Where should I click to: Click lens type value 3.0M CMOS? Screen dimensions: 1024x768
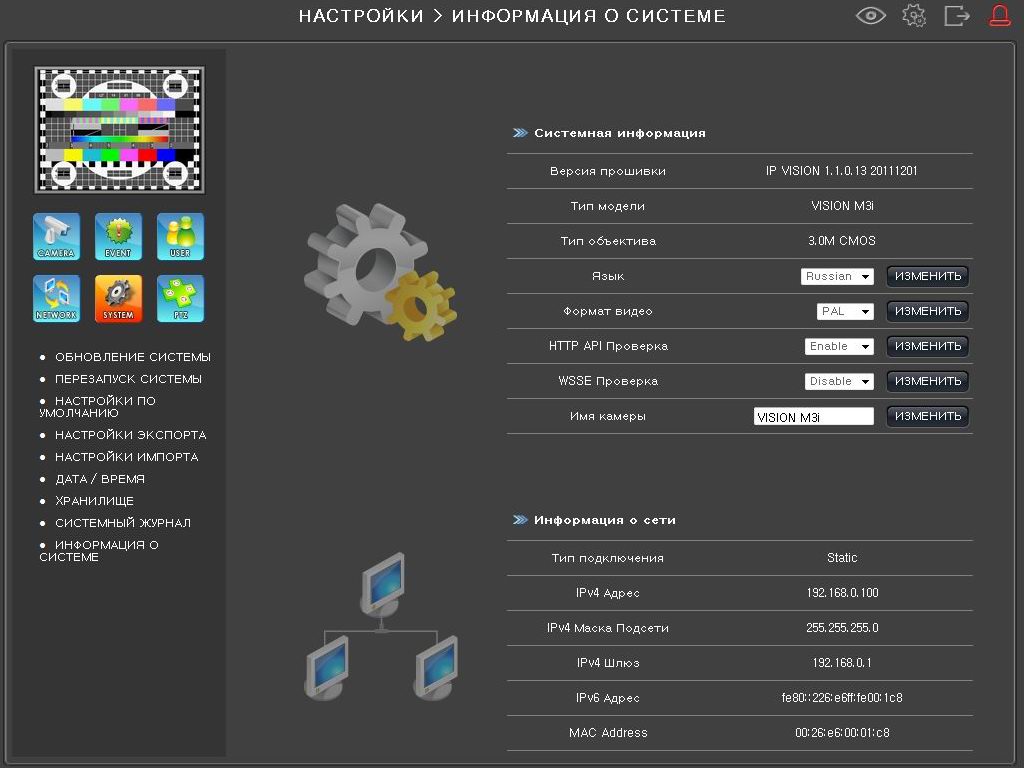pos(842,241)
